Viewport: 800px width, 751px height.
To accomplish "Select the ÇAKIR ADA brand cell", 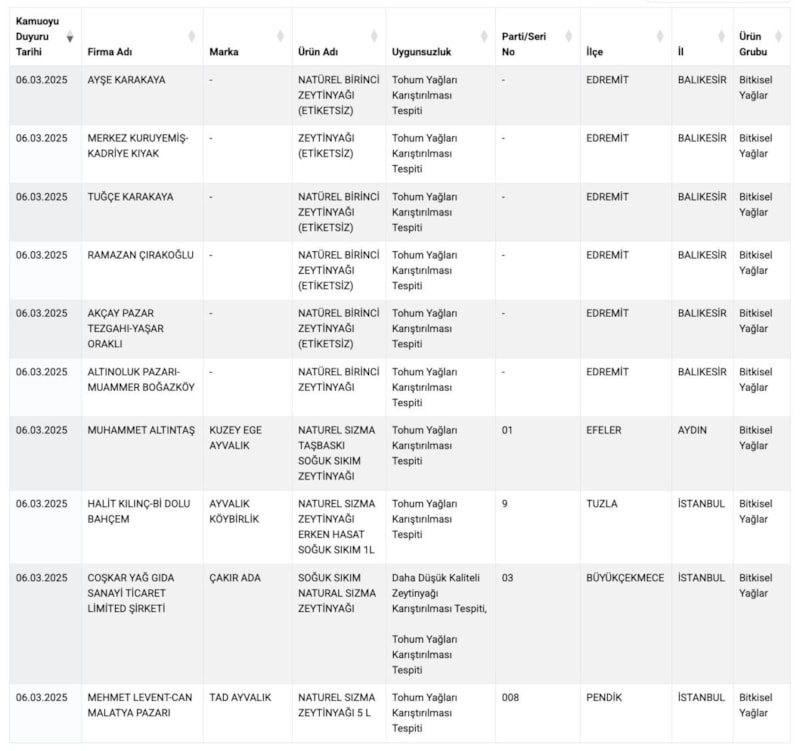I will click(235, 578).
